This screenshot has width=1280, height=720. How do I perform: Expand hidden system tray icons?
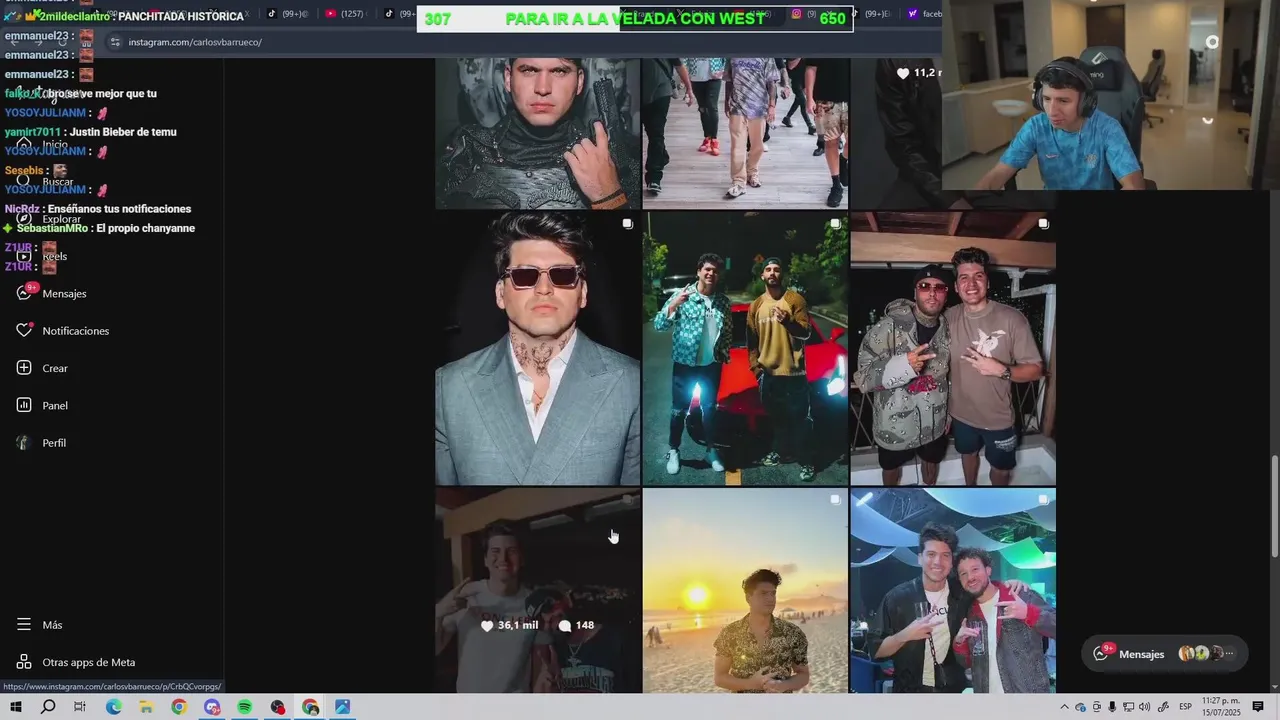(1064, 707)
